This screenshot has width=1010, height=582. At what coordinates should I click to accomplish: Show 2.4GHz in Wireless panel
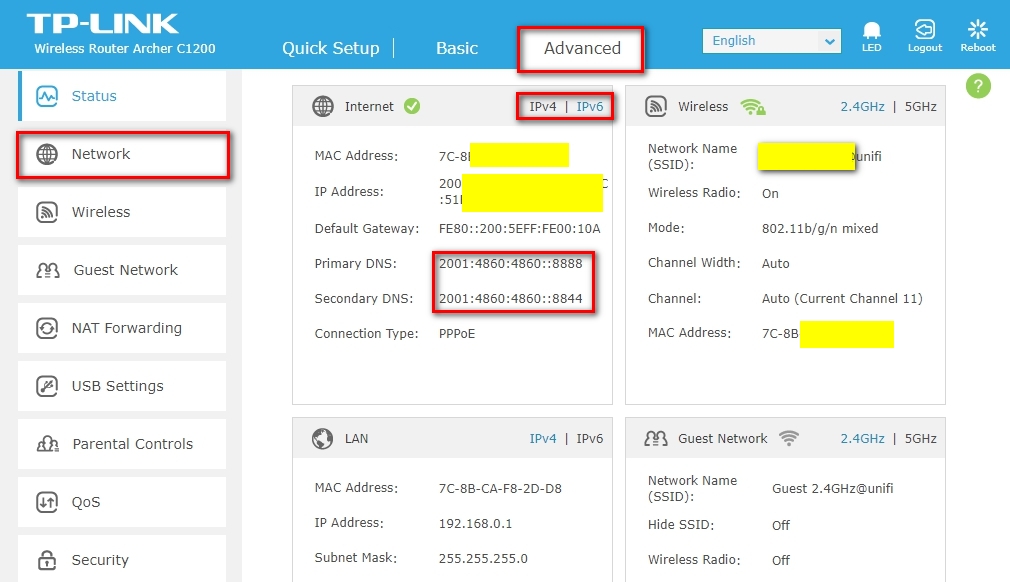coord(862,107)
